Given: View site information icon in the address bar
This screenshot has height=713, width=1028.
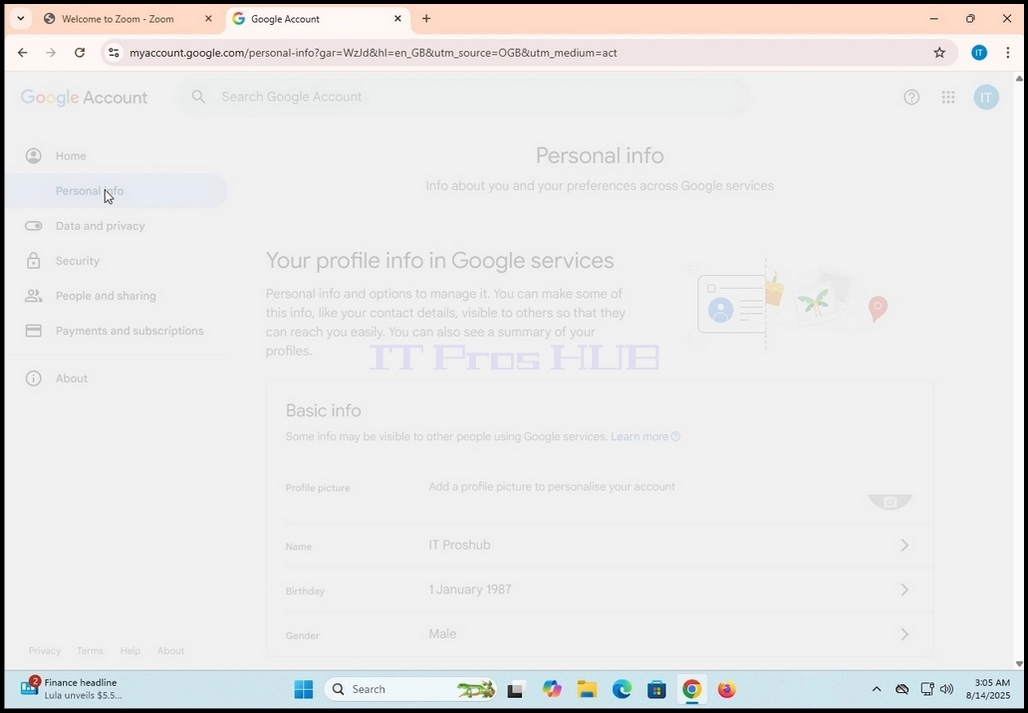Looking at the screenshot, I should [113, 53].
